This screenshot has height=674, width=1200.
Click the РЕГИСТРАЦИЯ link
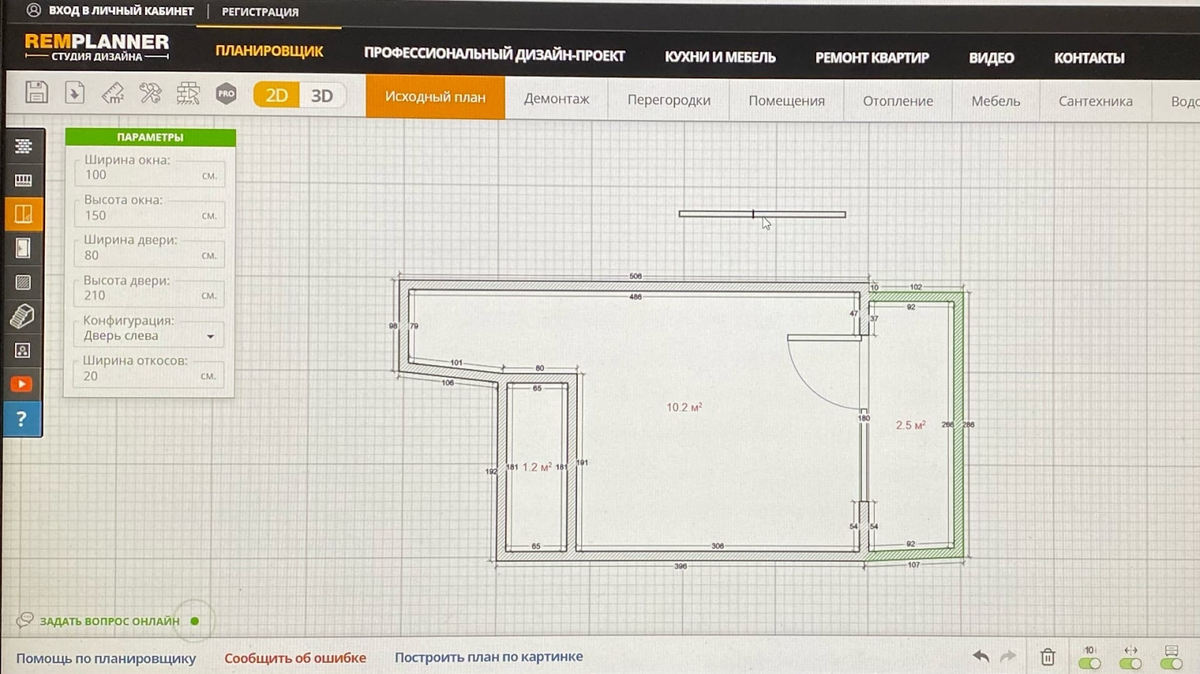coord(260,12)
